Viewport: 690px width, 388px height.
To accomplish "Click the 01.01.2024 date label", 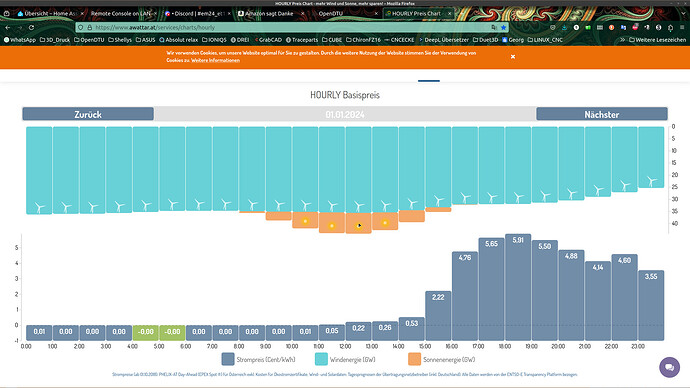I will [345, 114].
